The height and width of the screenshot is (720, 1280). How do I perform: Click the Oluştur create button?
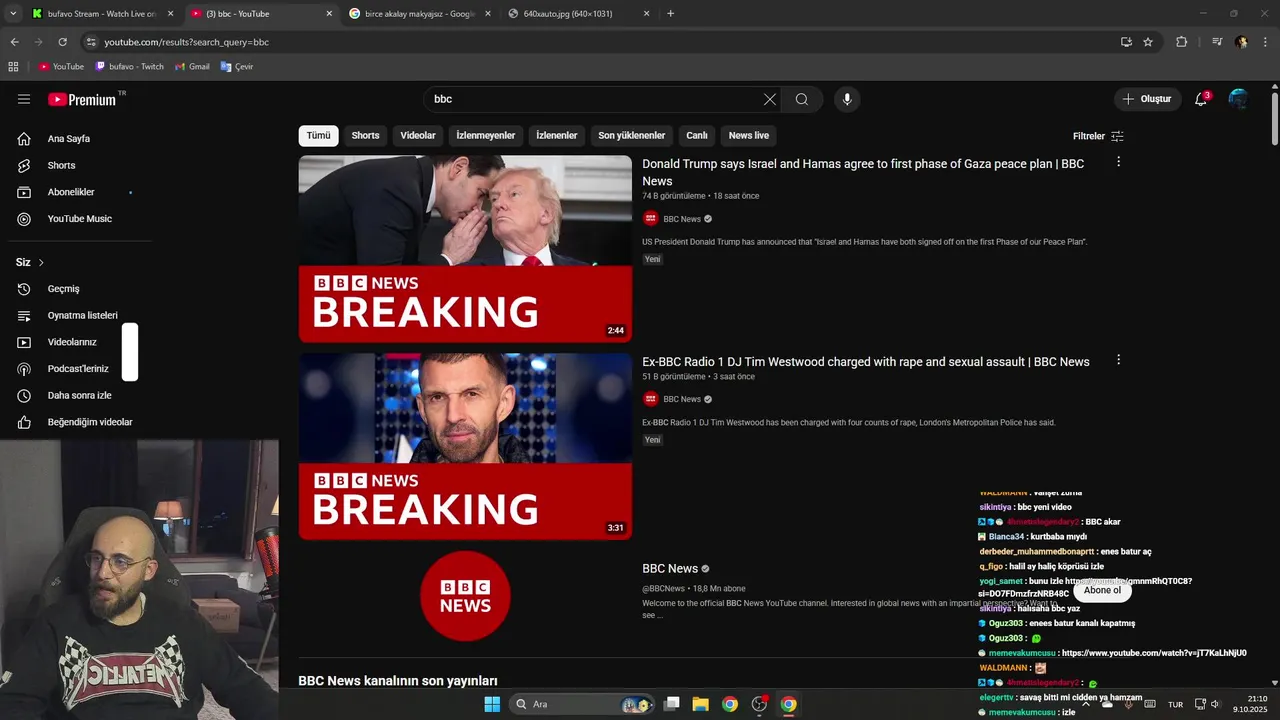pos(1146,99)
